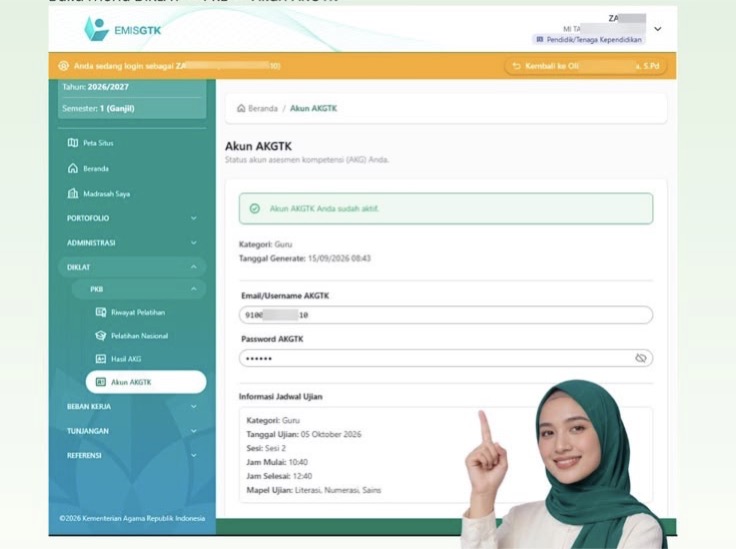
Task: Select TUNJANGAN menu label
Action: coord(88,431)
